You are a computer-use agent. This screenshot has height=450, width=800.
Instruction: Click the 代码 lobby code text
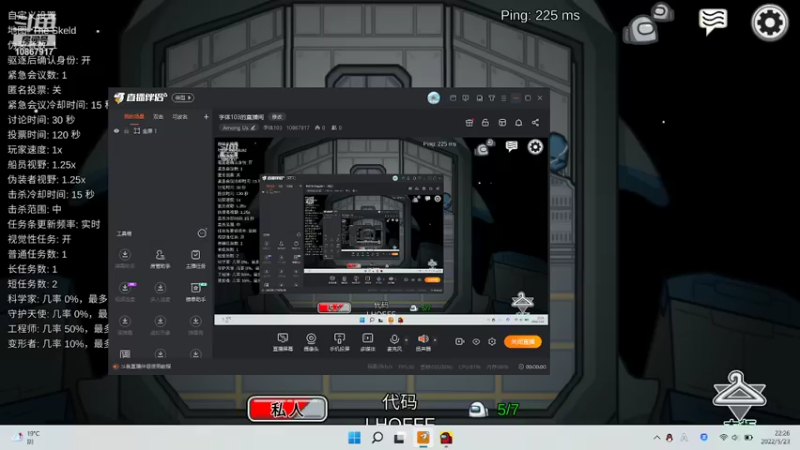click(399, 402)
